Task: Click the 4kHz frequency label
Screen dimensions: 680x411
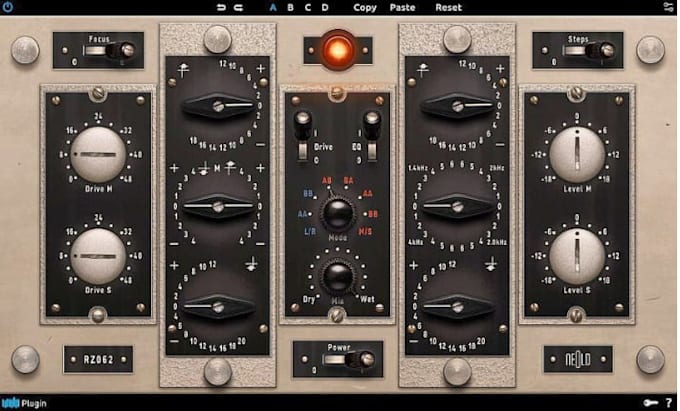Action: (415, 242)
